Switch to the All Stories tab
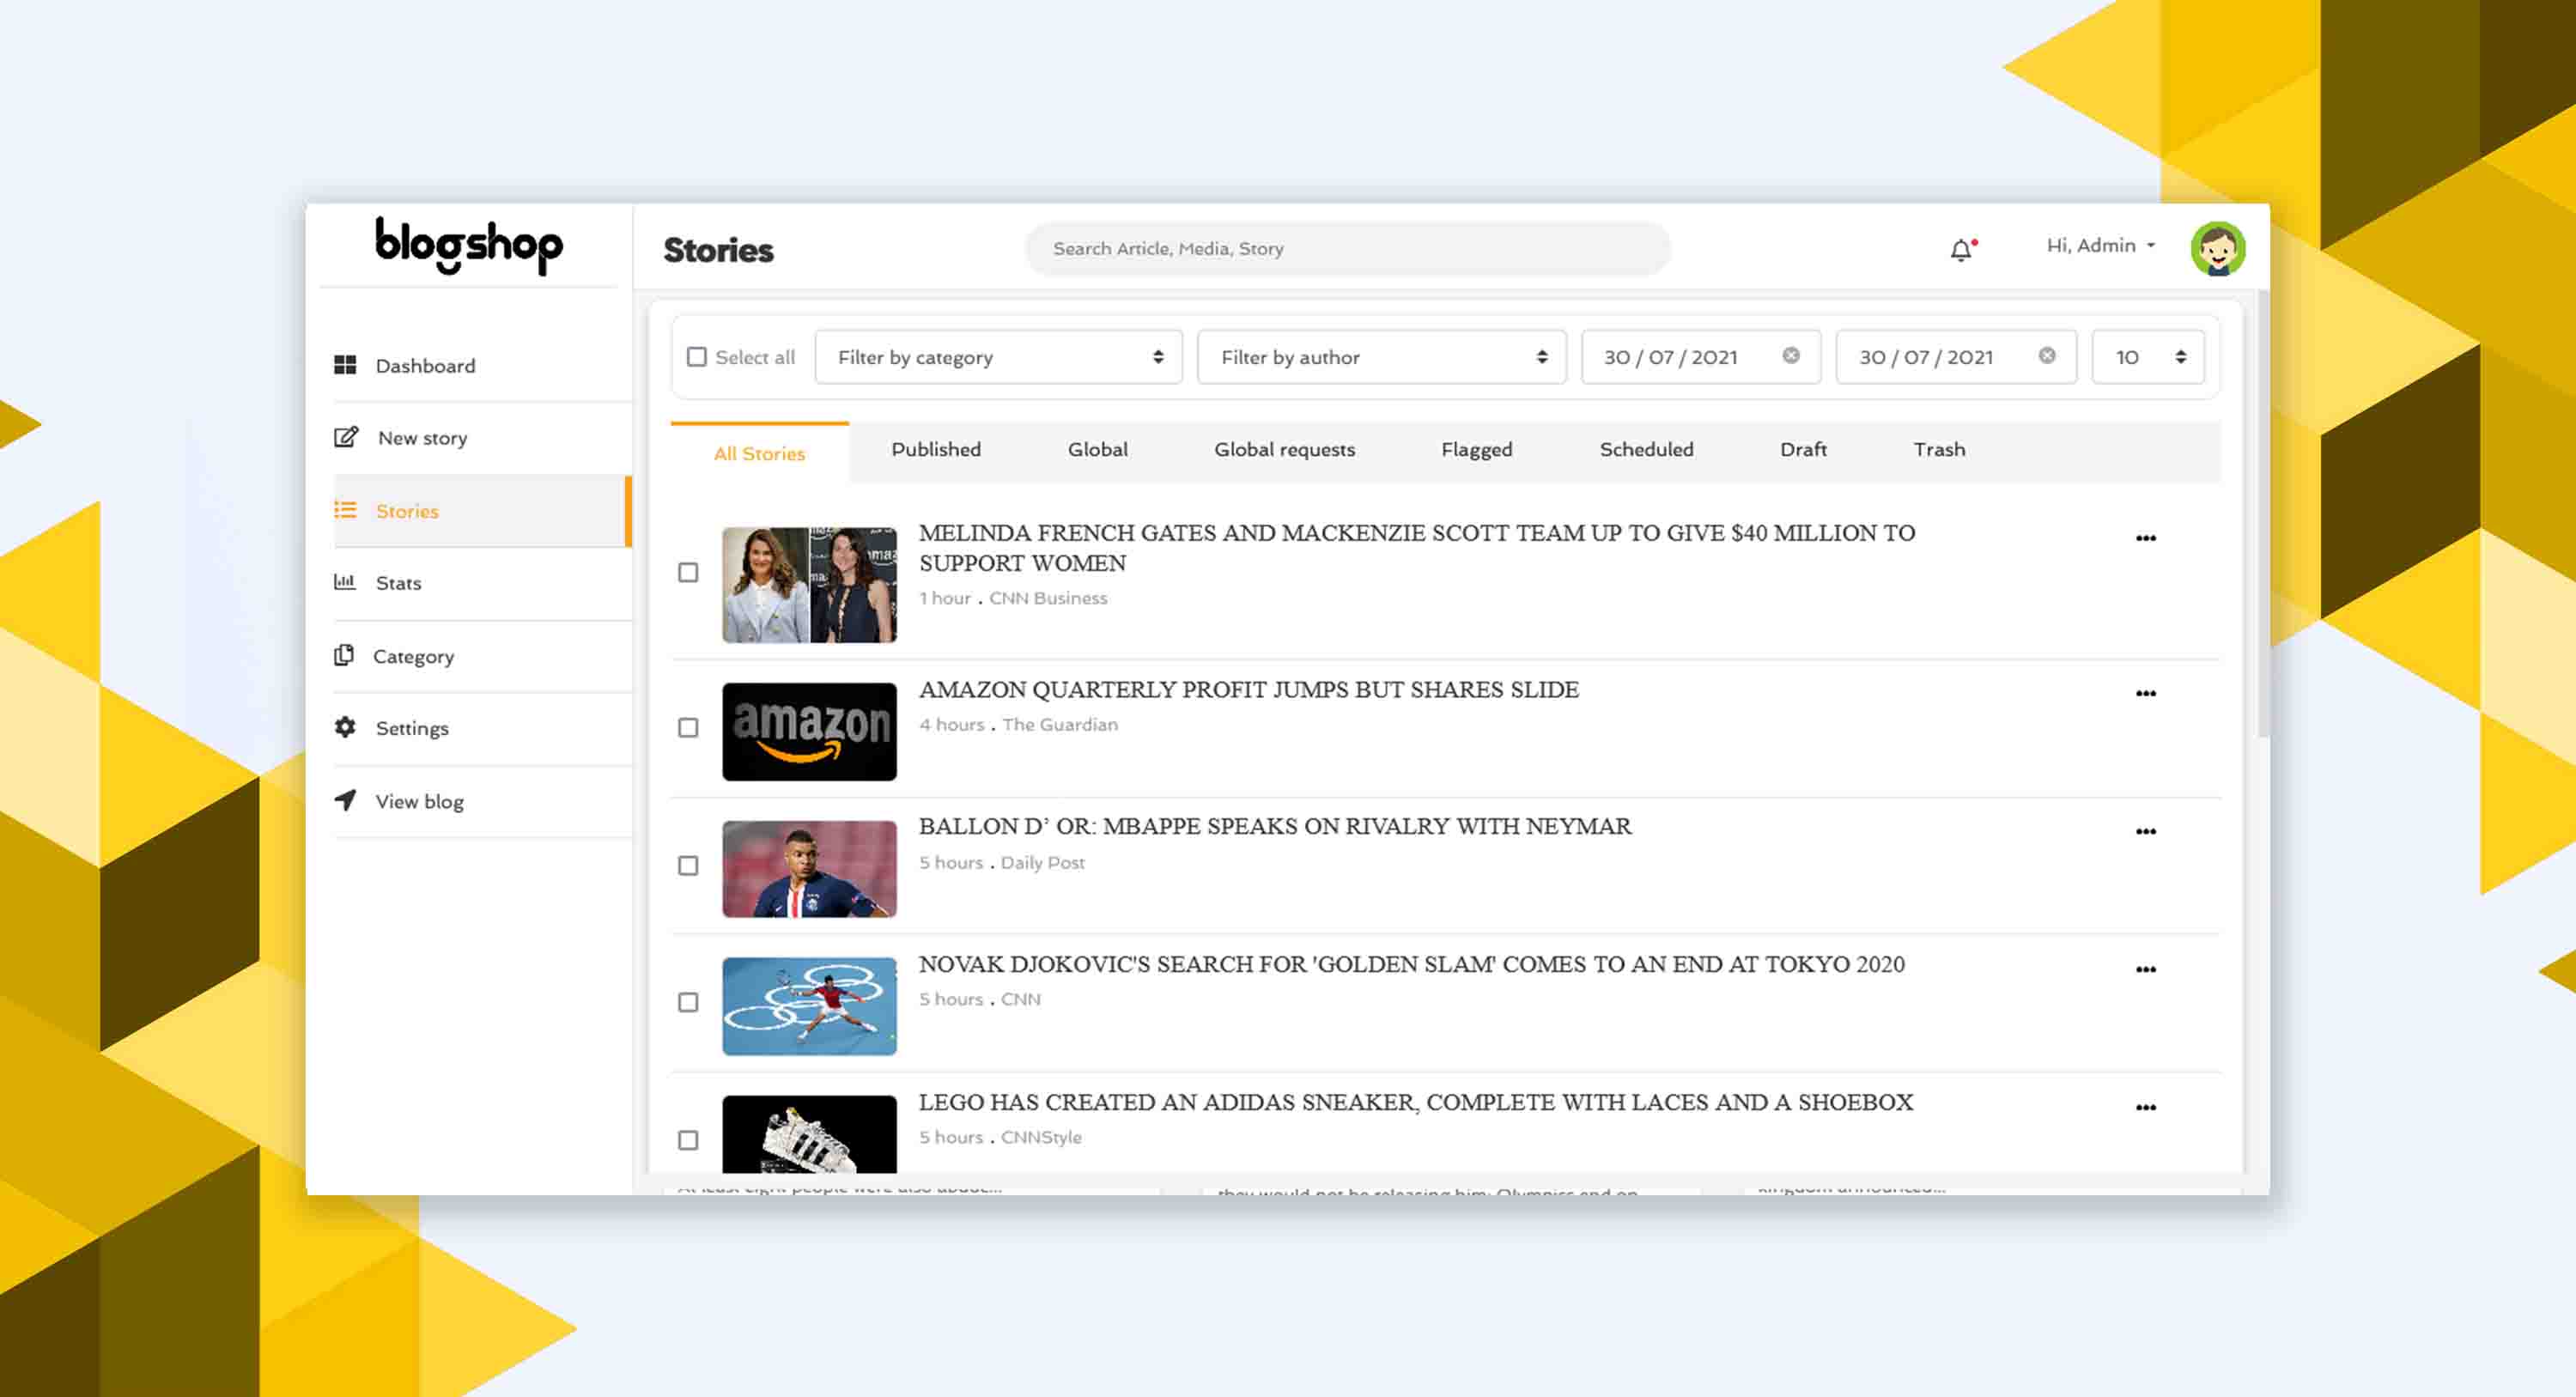2576x1397 pixels. coord(759,453)
